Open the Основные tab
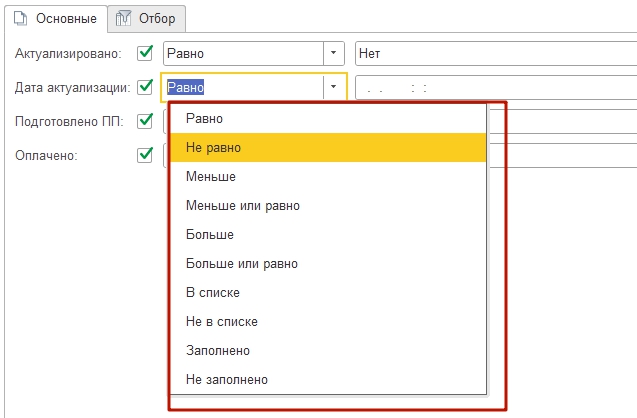The height and width of the screenshot is (418, 637). (x=58, y=18)
